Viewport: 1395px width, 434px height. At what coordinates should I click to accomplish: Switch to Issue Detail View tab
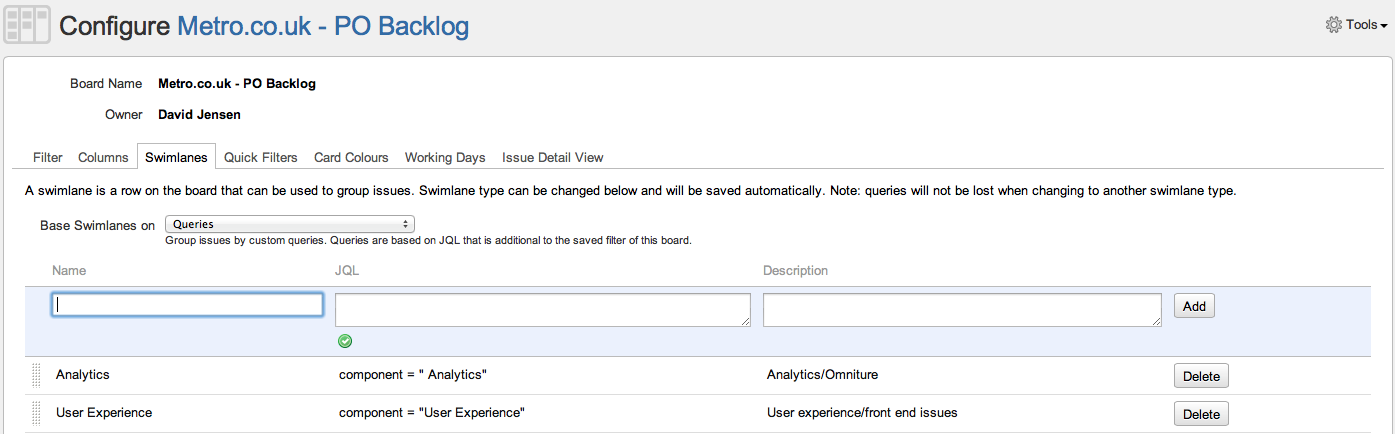(x=552, y=158)
